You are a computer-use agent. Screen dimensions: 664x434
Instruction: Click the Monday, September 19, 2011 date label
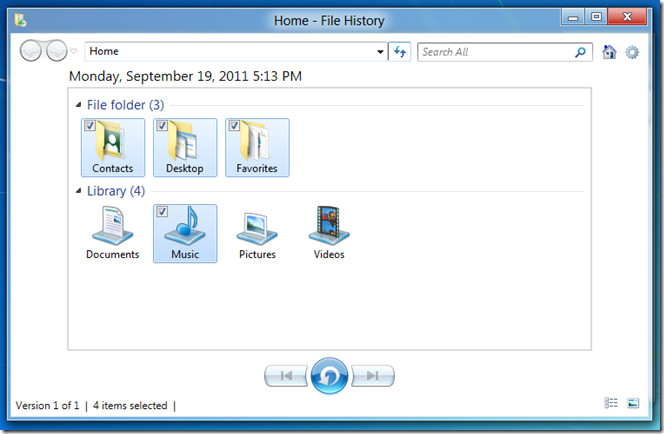click(x=185, y=76)
